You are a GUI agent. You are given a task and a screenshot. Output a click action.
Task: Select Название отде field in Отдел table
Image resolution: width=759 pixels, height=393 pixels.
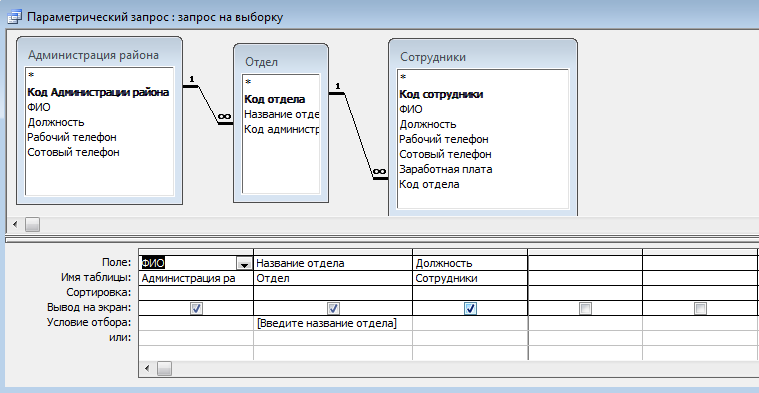[x=281, y=114]
